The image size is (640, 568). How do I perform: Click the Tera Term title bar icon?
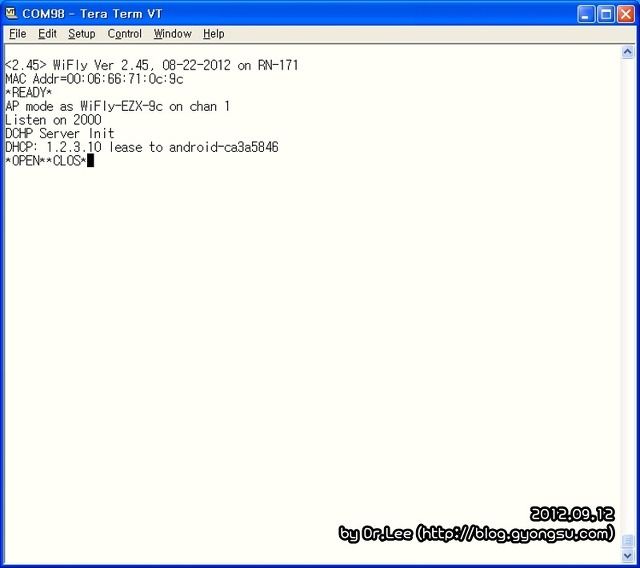(11, 13)
